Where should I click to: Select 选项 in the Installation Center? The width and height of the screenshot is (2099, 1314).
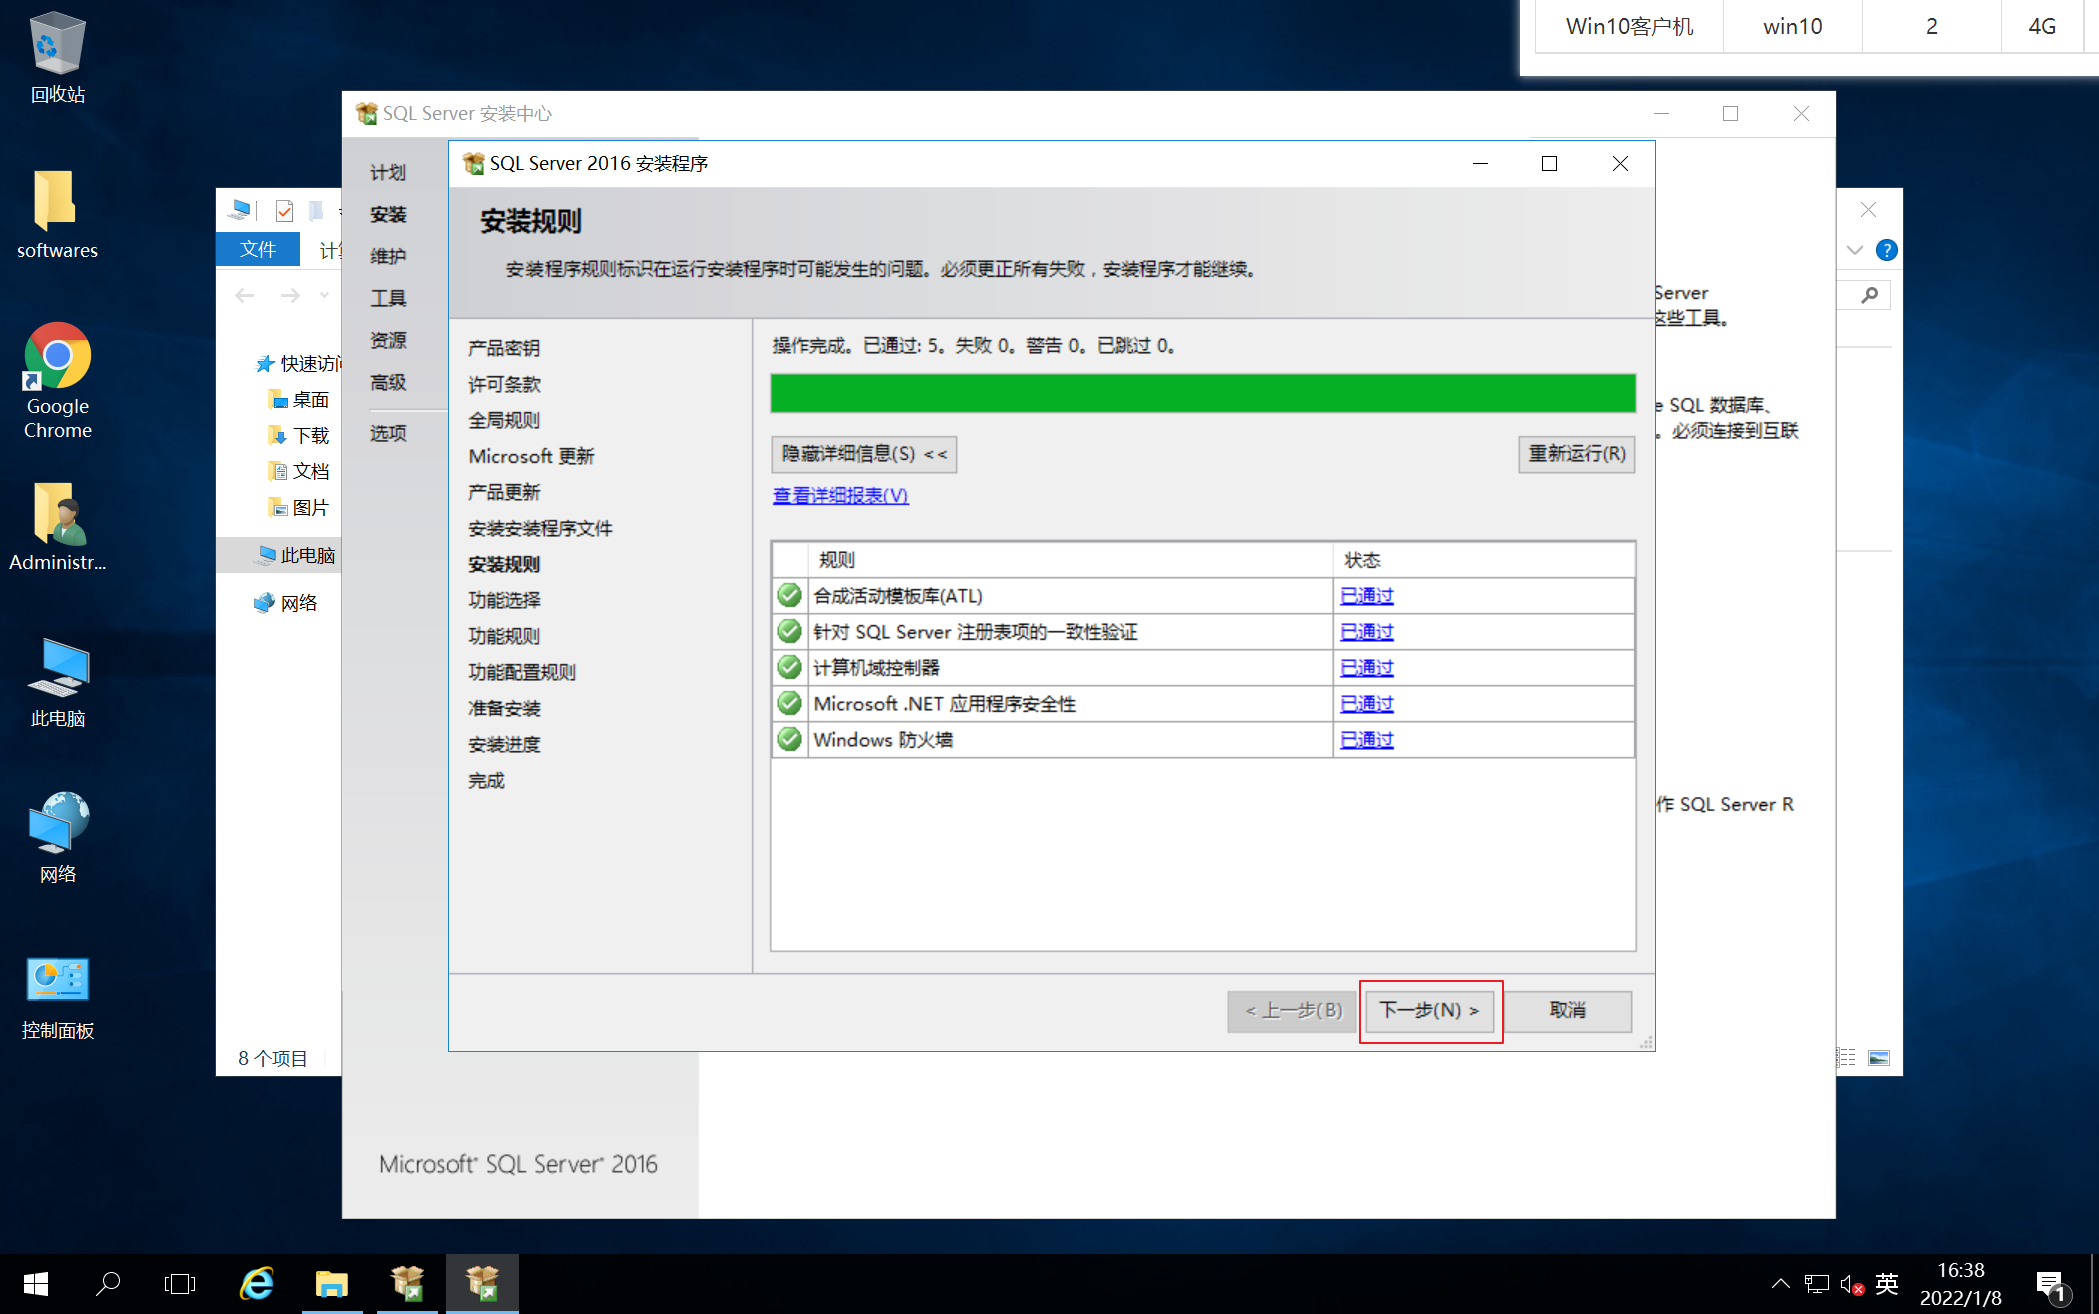(388, 433)
